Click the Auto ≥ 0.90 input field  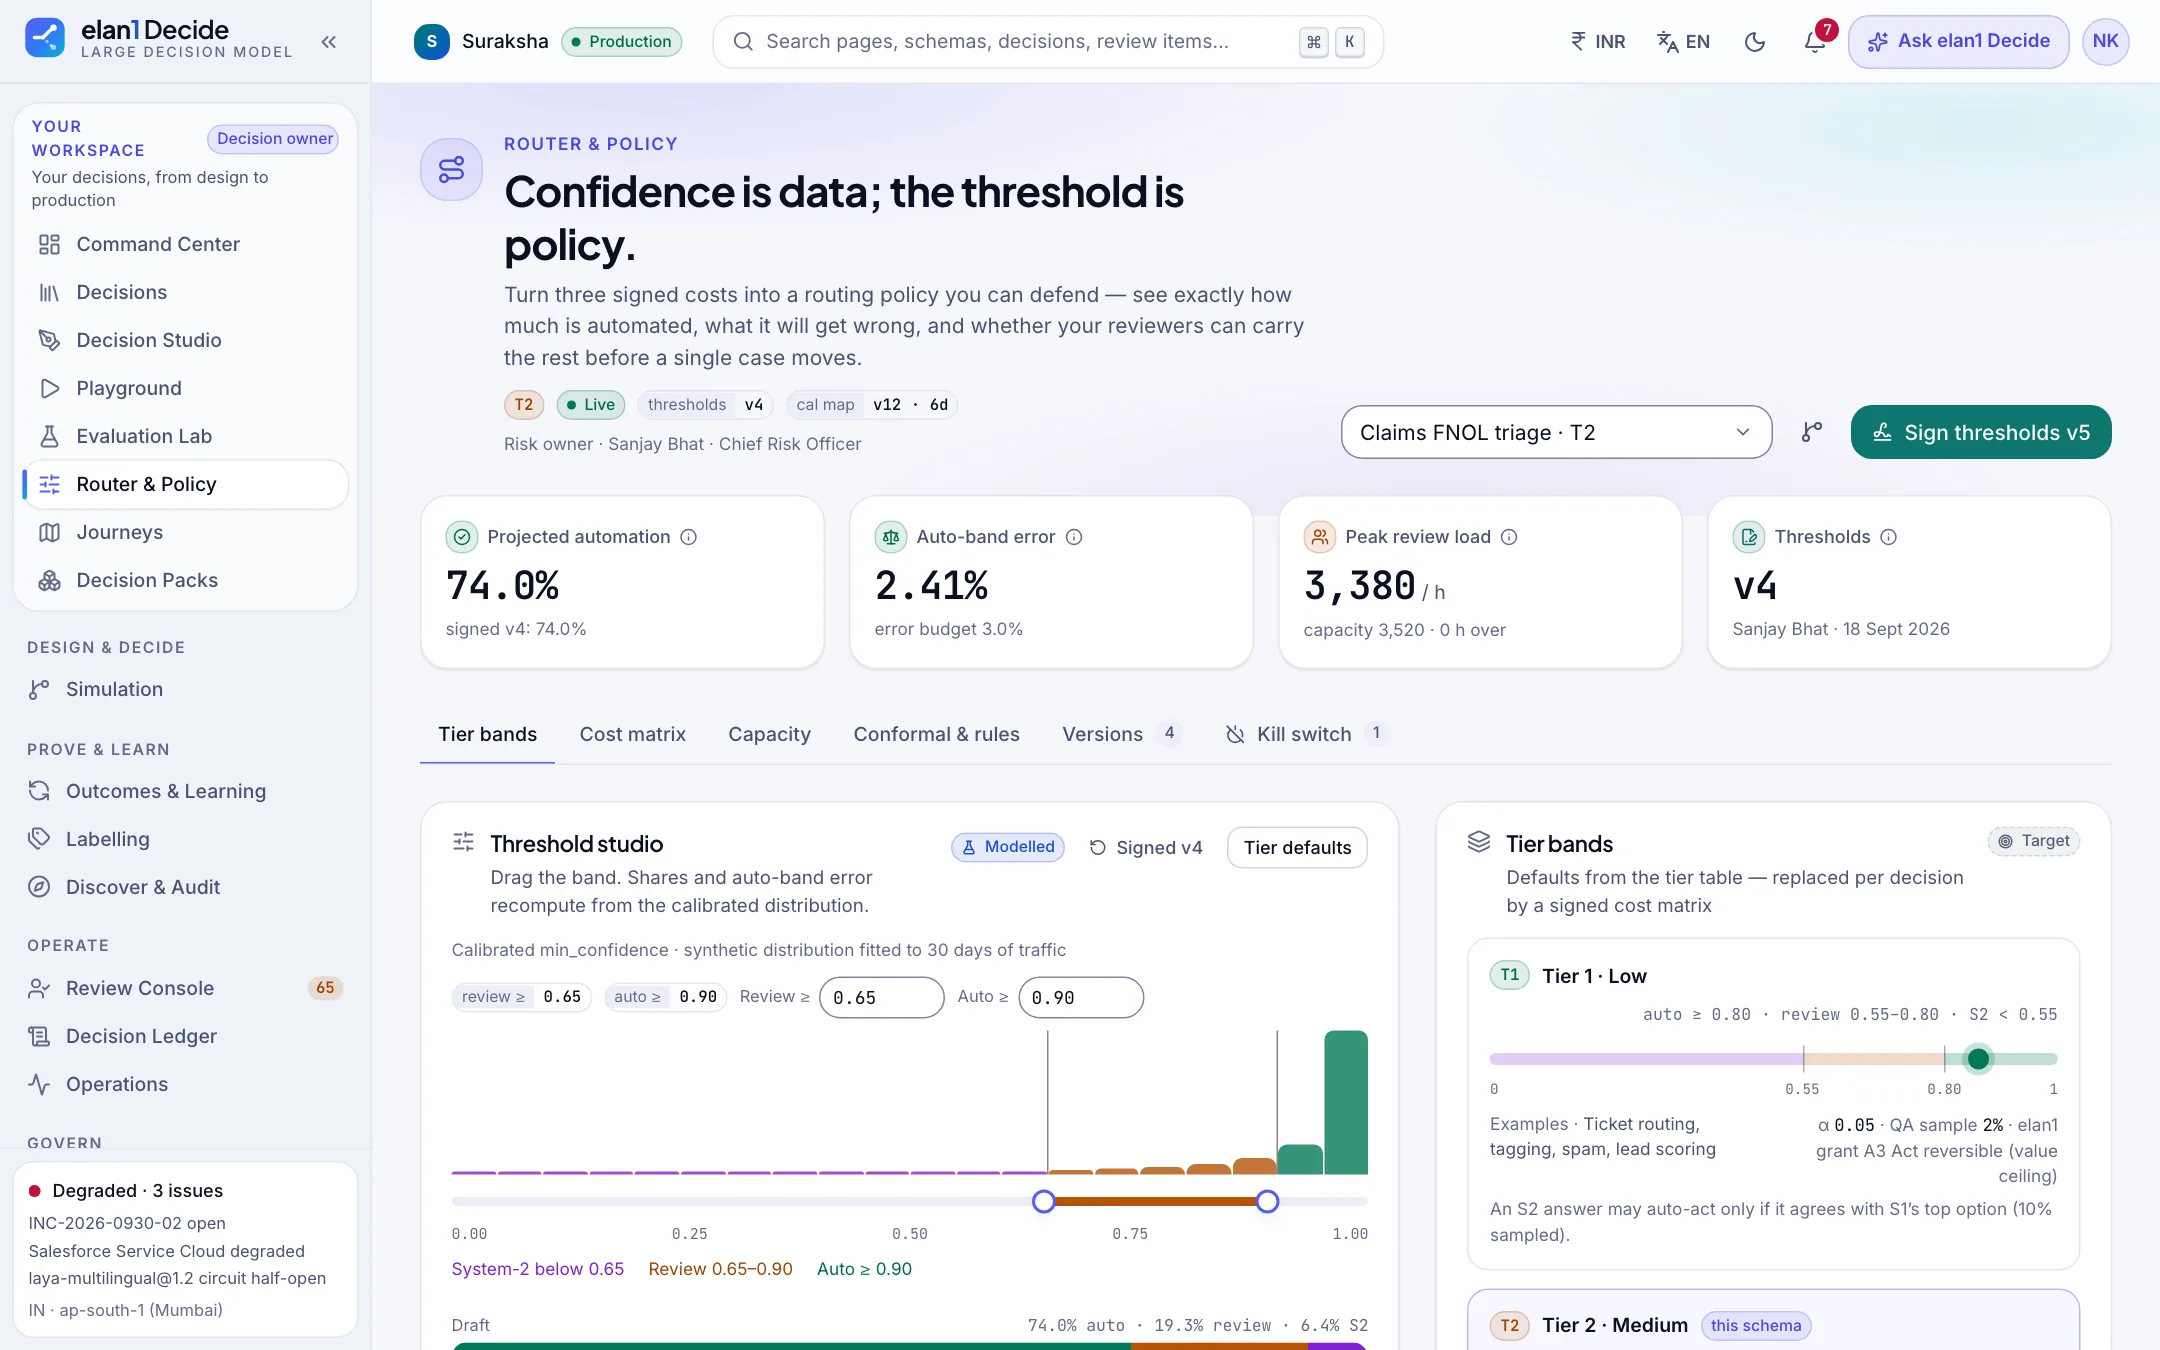(1080, 997)
